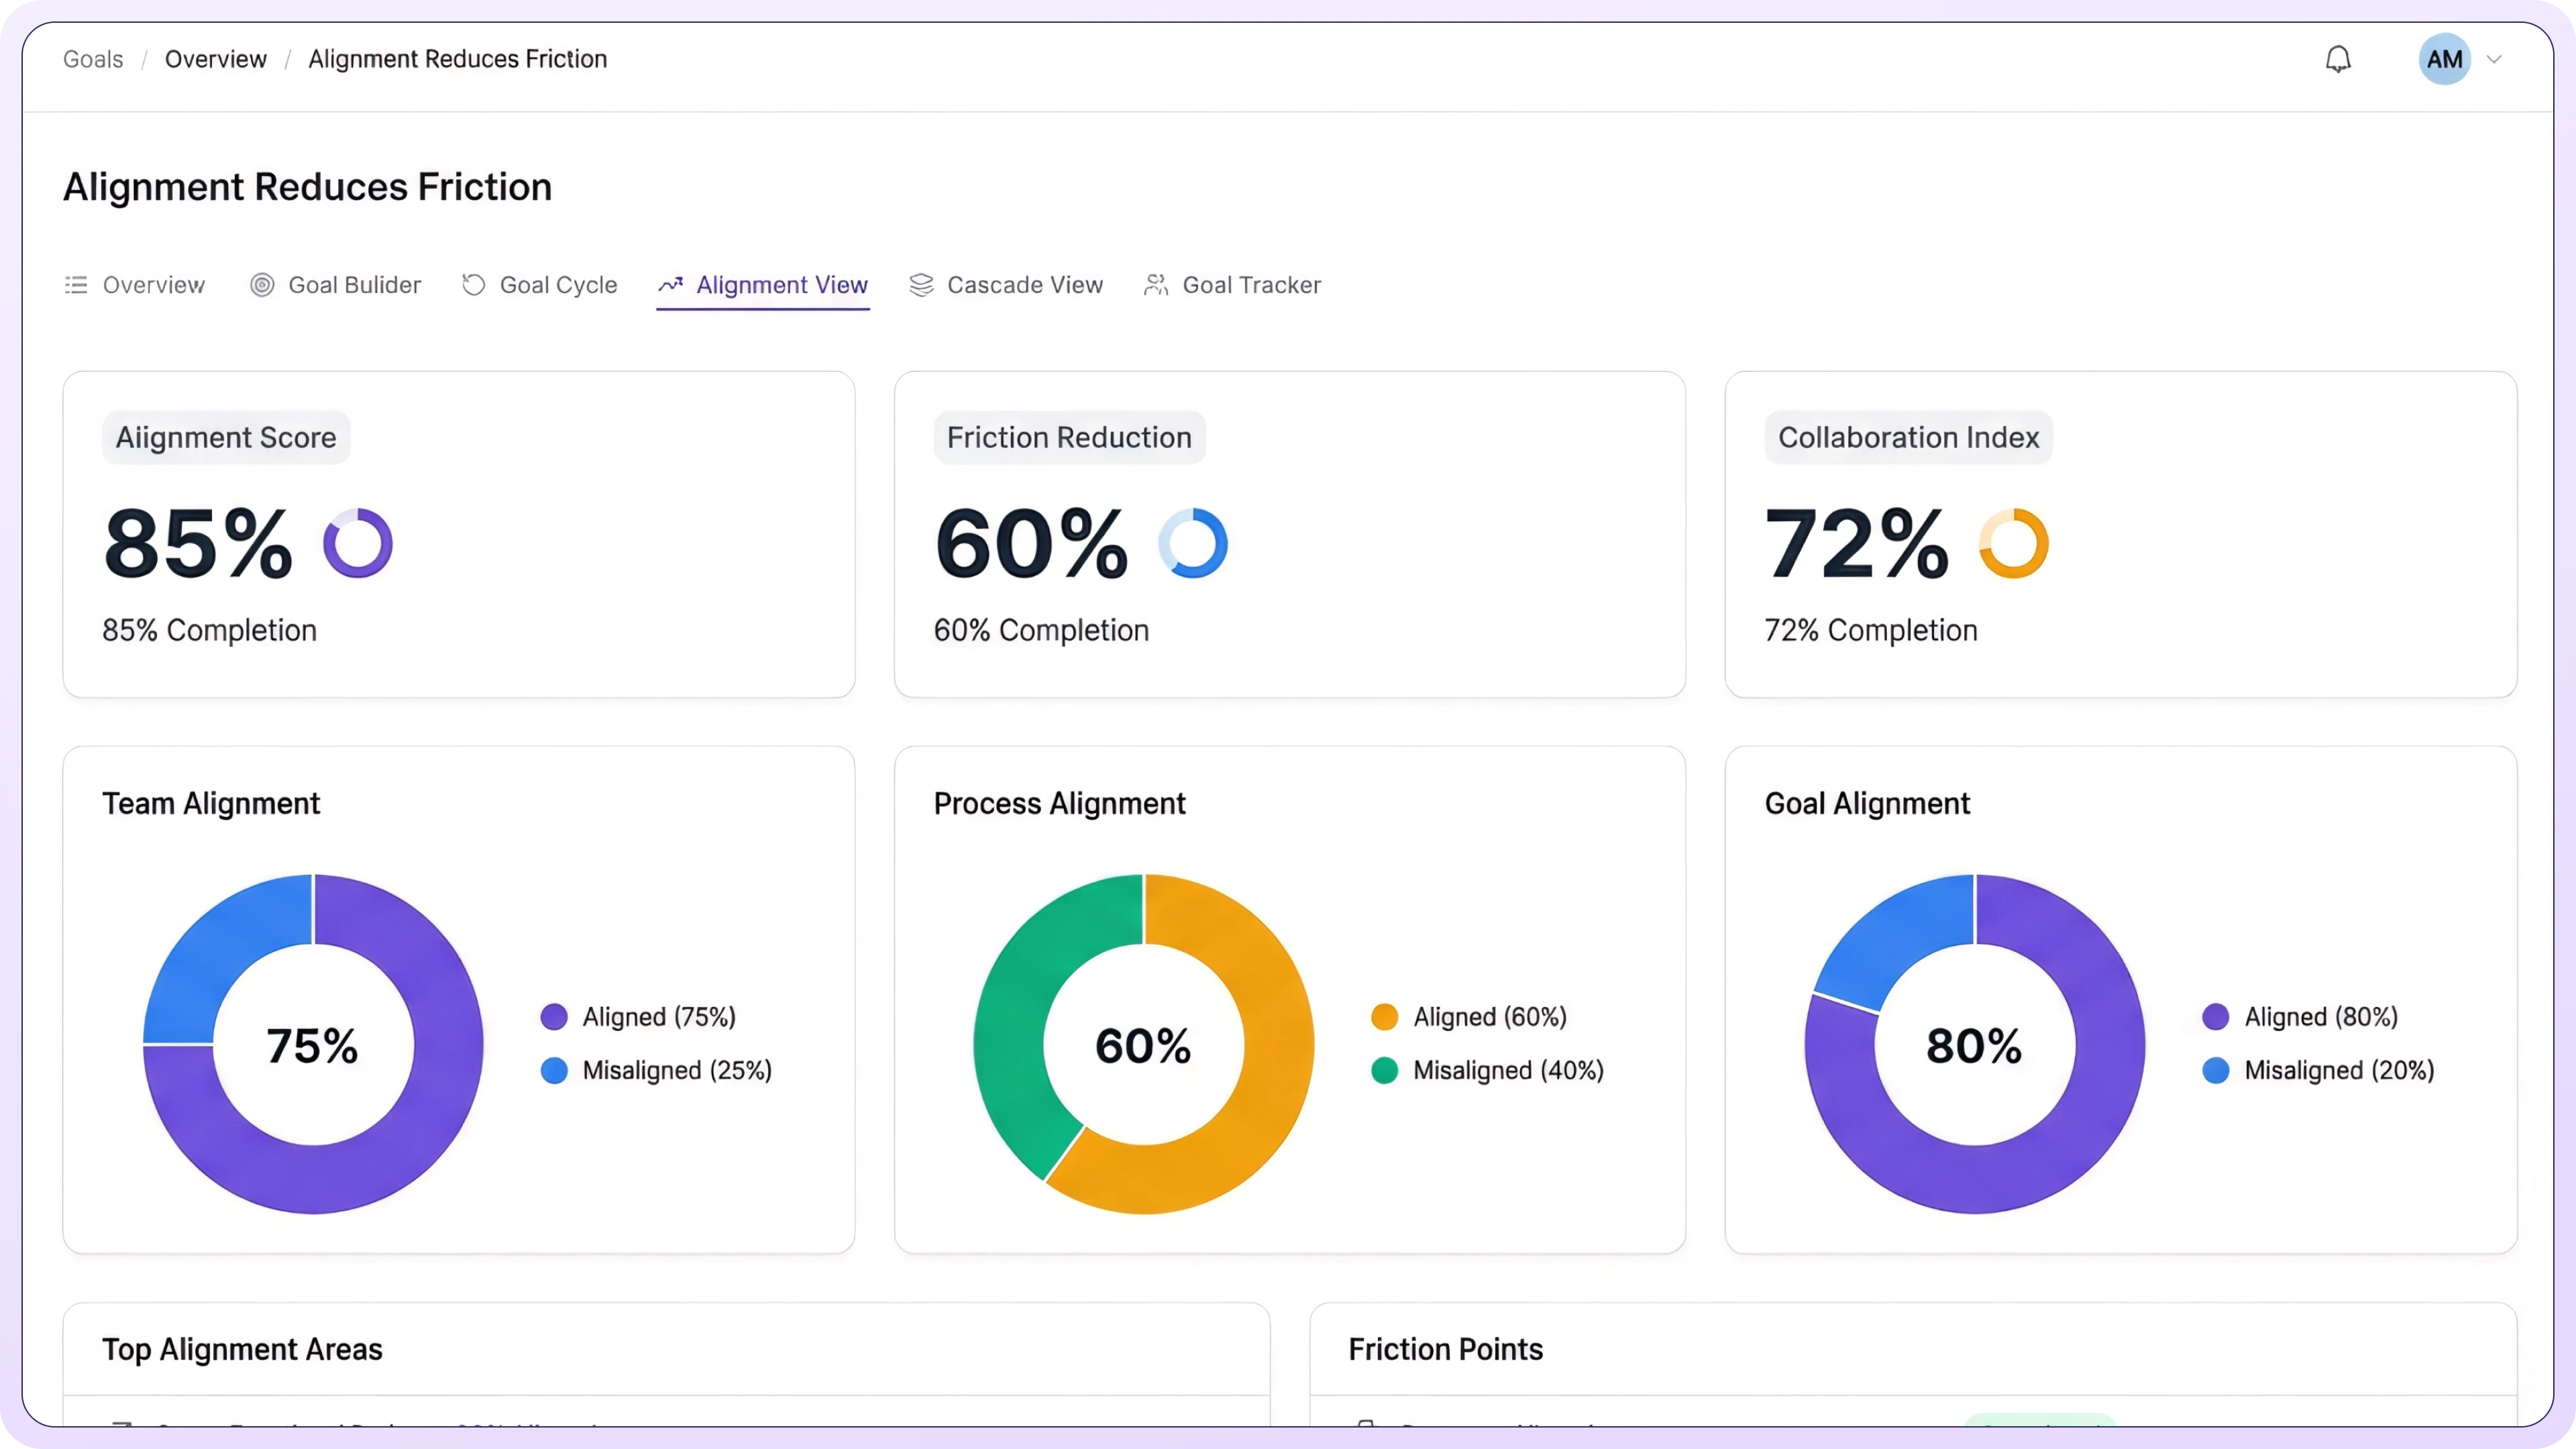Screen dimensions: 2576x1449
Task: Click the Team Alignment donut chart center
Action: coord(313,1045)
